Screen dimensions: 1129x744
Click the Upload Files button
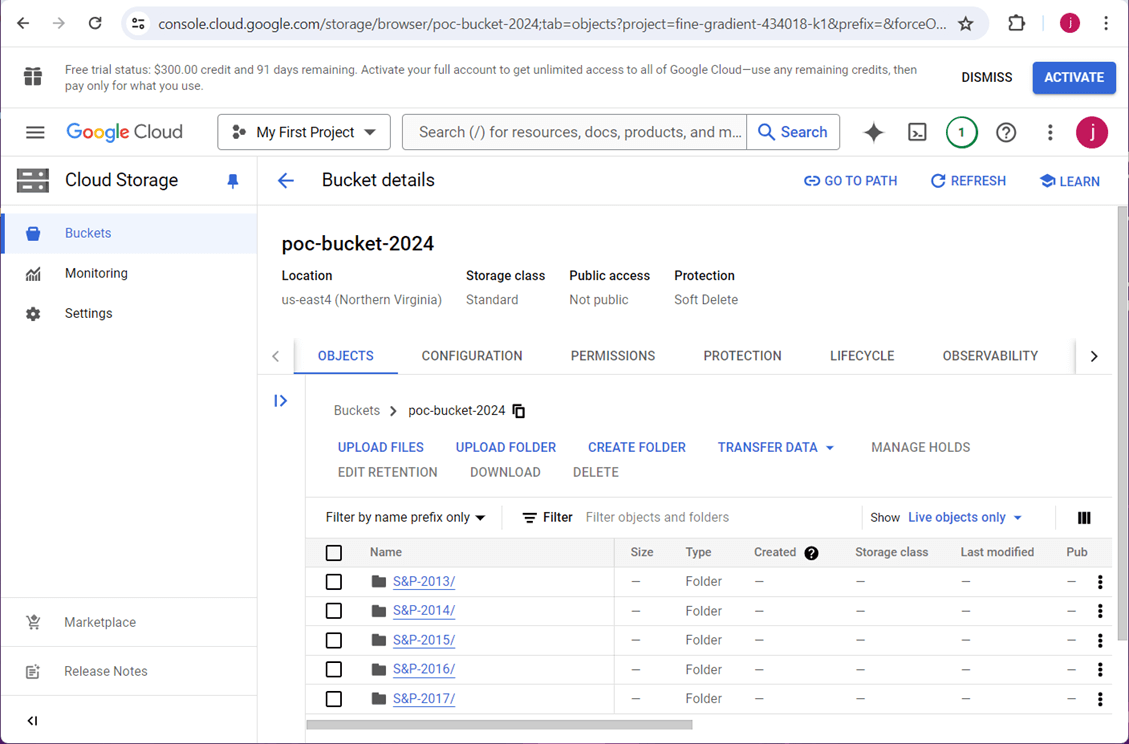click(x=381, y=448)
